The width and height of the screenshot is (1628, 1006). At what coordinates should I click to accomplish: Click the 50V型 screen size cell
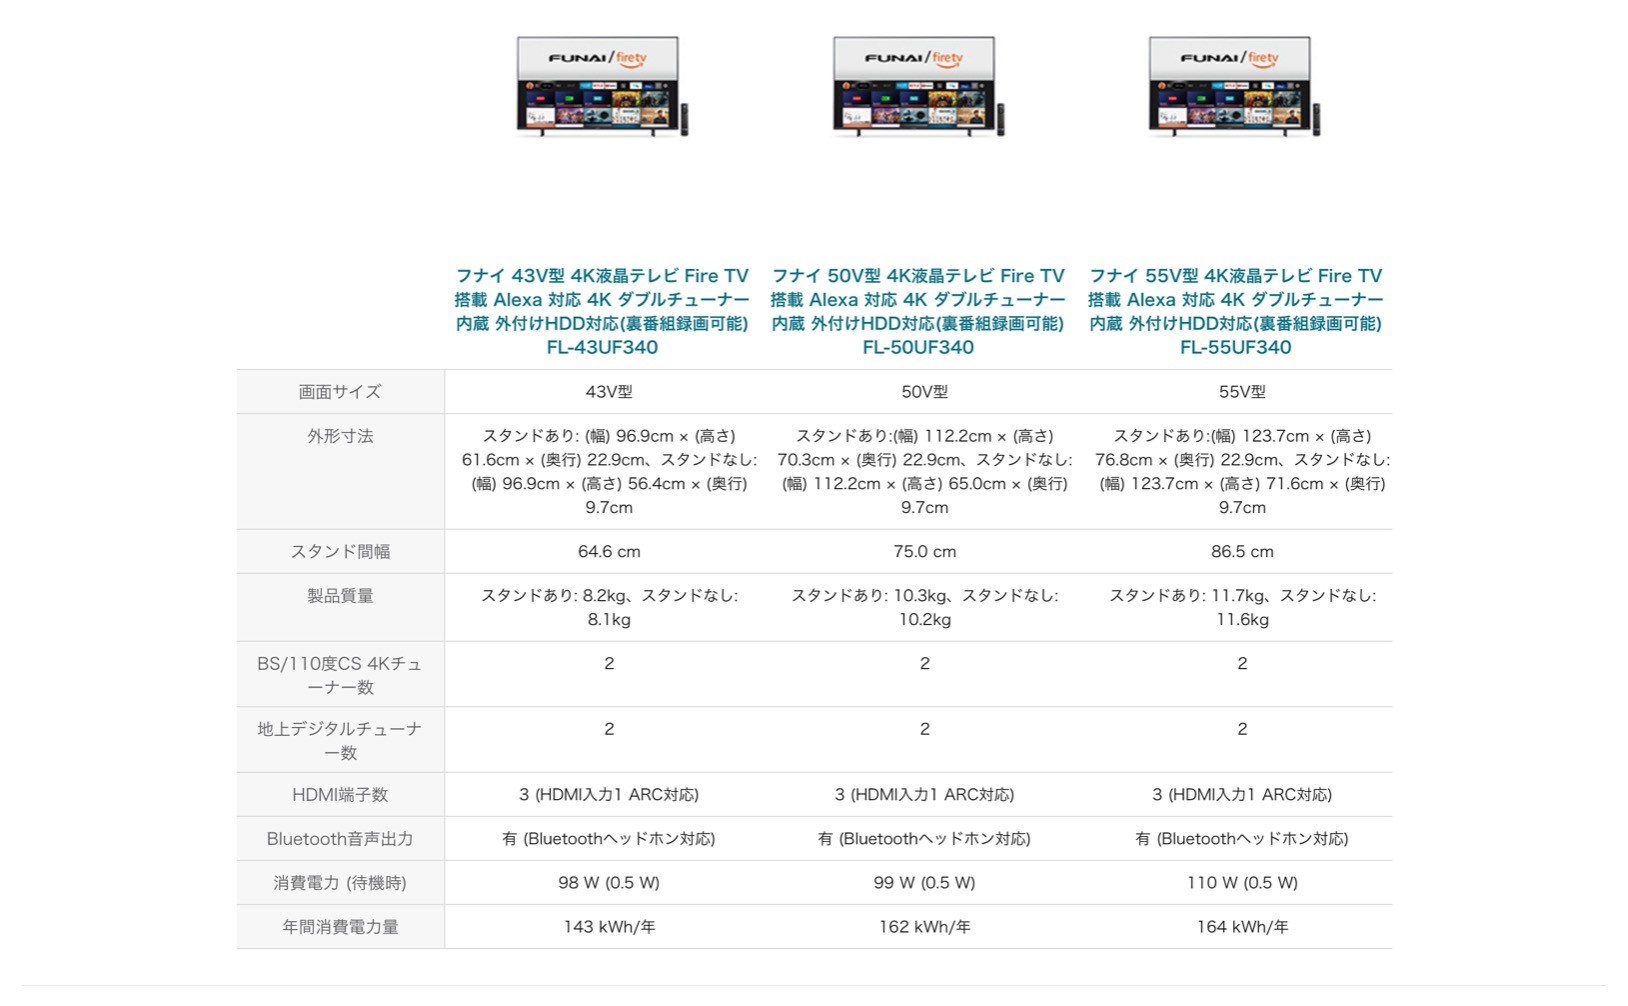coord(925,392)
